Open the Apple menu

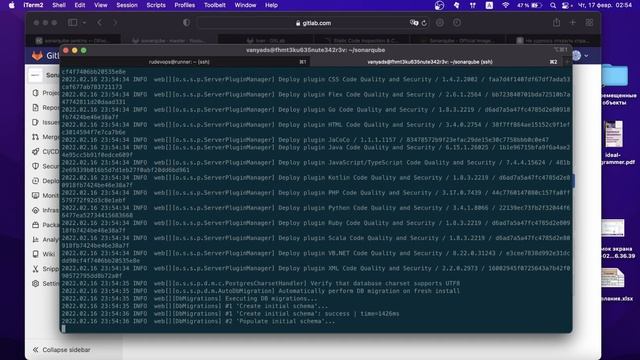[x=11, y=5]
